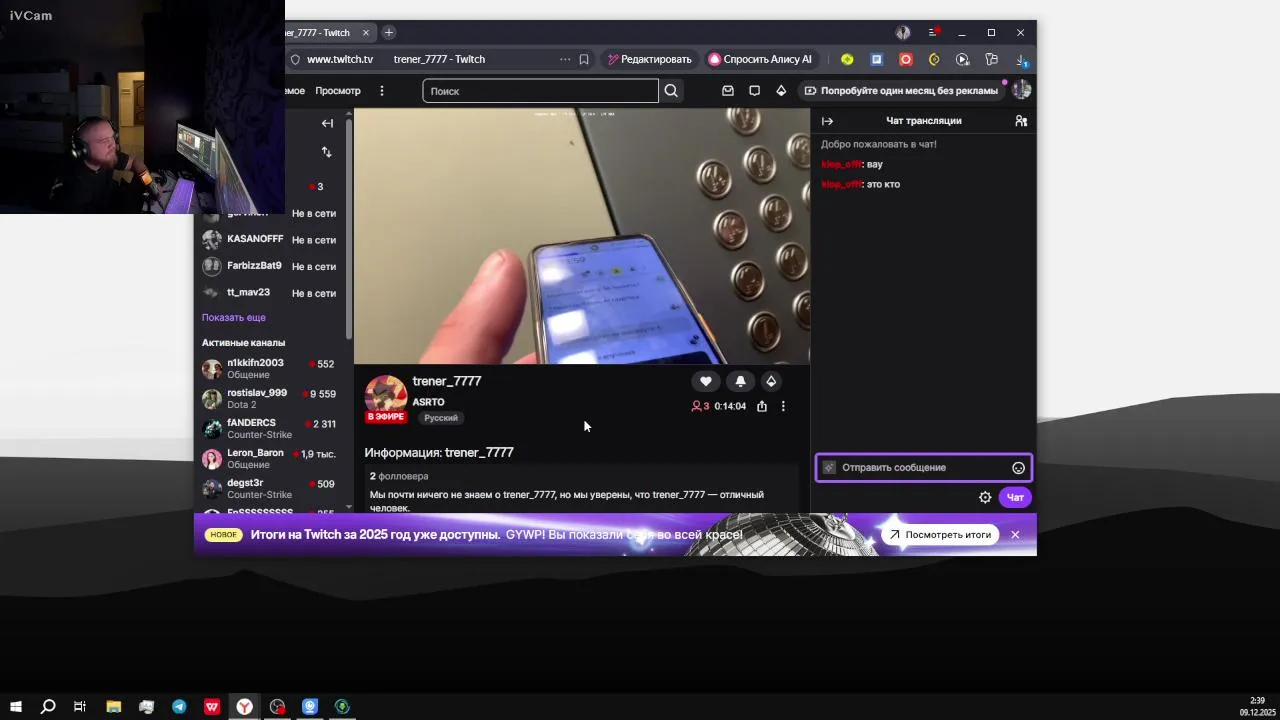Open Windows taskbar search
This screenshot has width=1280, height=720.
click(47, 706)
